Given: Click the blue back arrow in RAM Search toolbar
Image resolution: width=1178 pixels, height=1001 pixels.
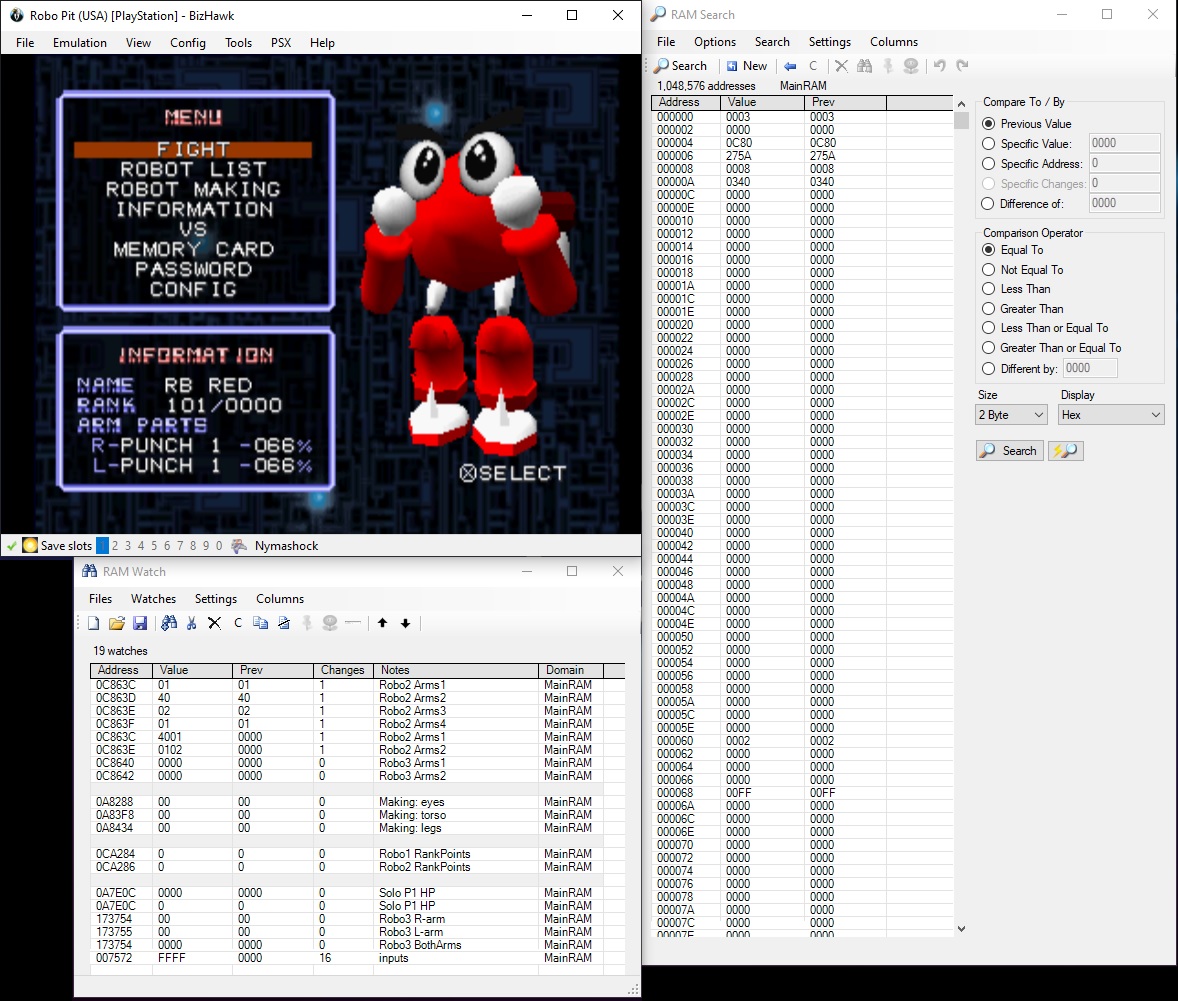Looking at the screenshot, I should (x=790, y=66).
